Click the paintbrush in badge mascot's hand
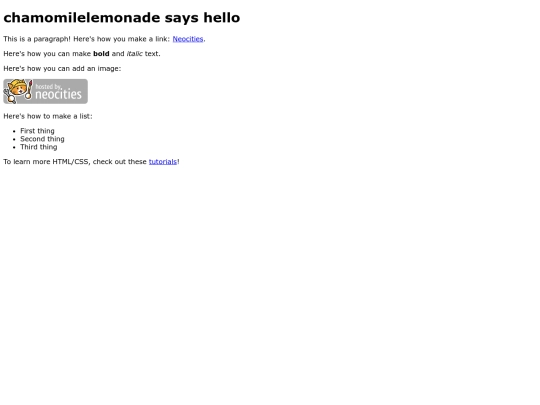Image resolution: width=540 pixels, height=405 pixels. [29, 90]
